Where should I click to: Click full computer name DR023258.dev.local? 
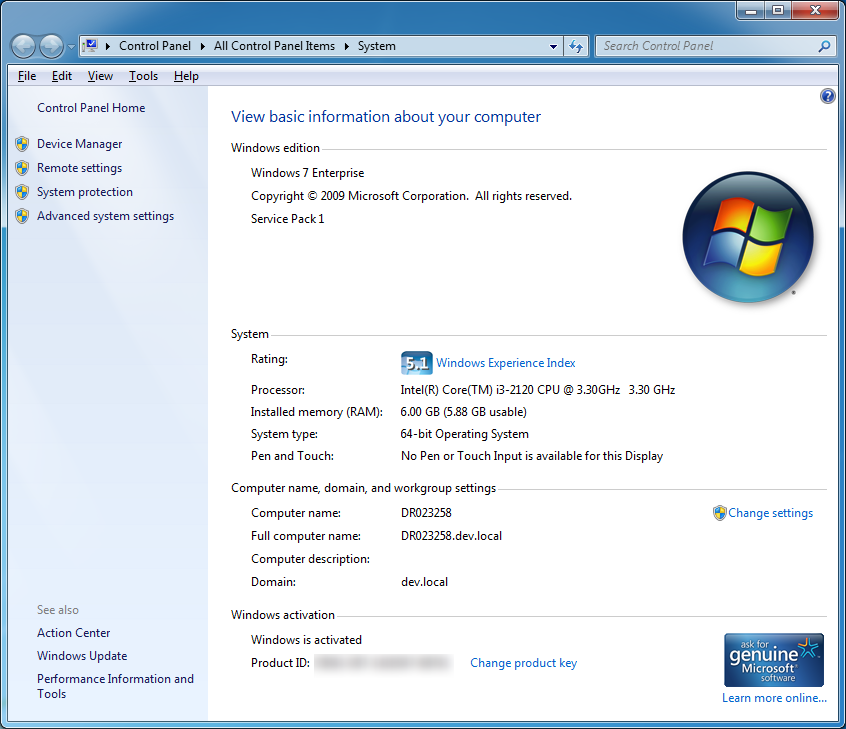tap(452, 536)
